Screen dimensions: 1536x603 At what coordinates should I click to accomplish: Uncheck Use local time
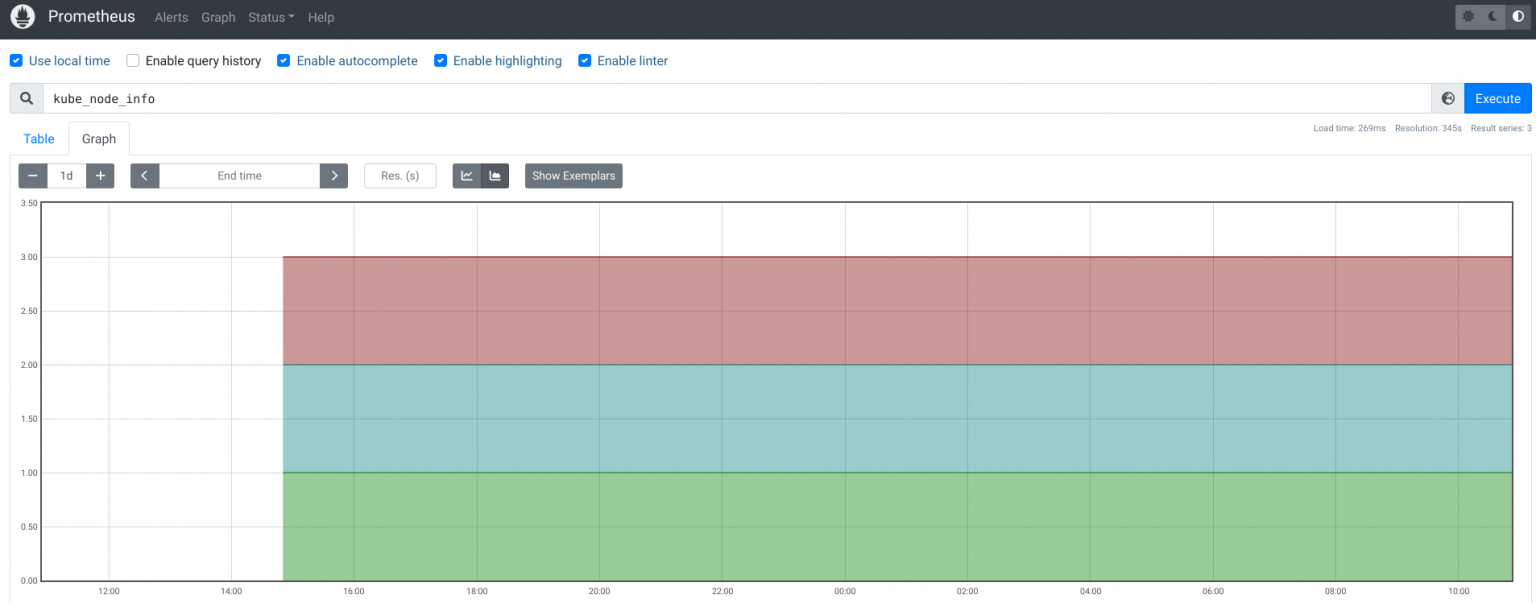(16, 60)
